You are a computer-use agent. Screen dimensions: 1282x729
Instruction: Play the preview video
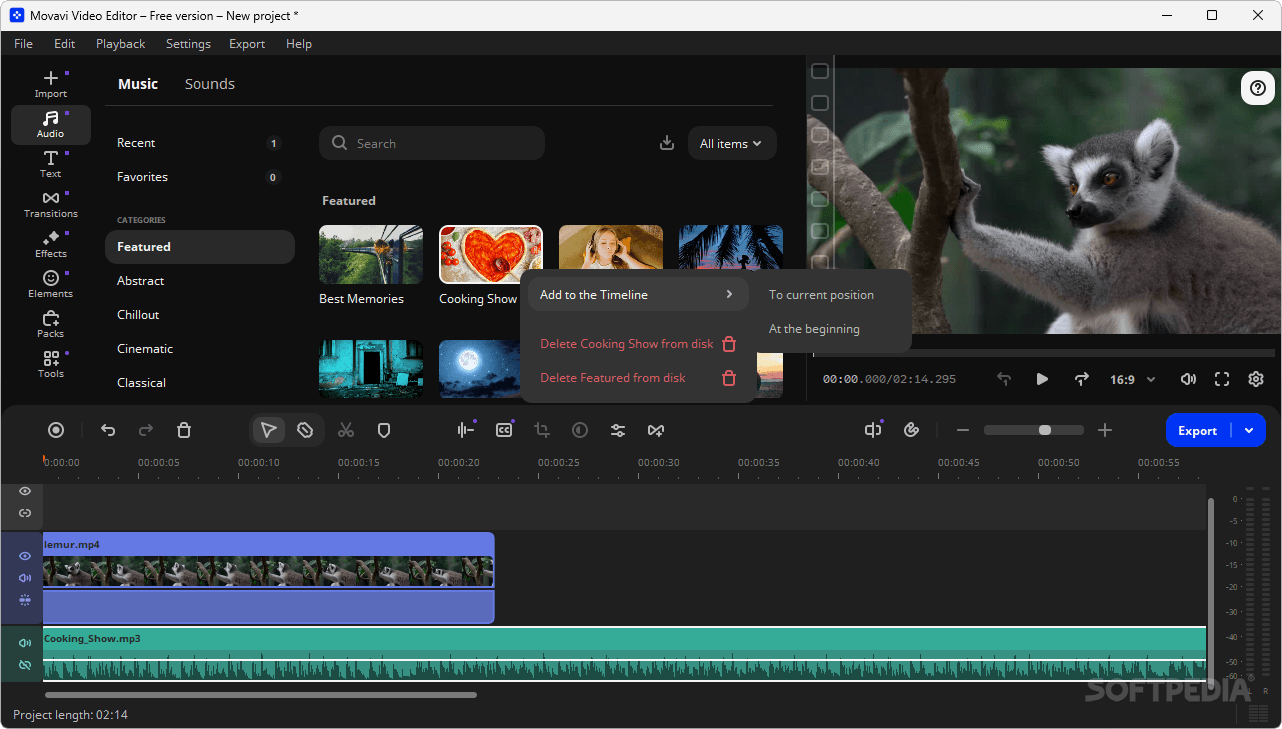[x=1042, y=379]
